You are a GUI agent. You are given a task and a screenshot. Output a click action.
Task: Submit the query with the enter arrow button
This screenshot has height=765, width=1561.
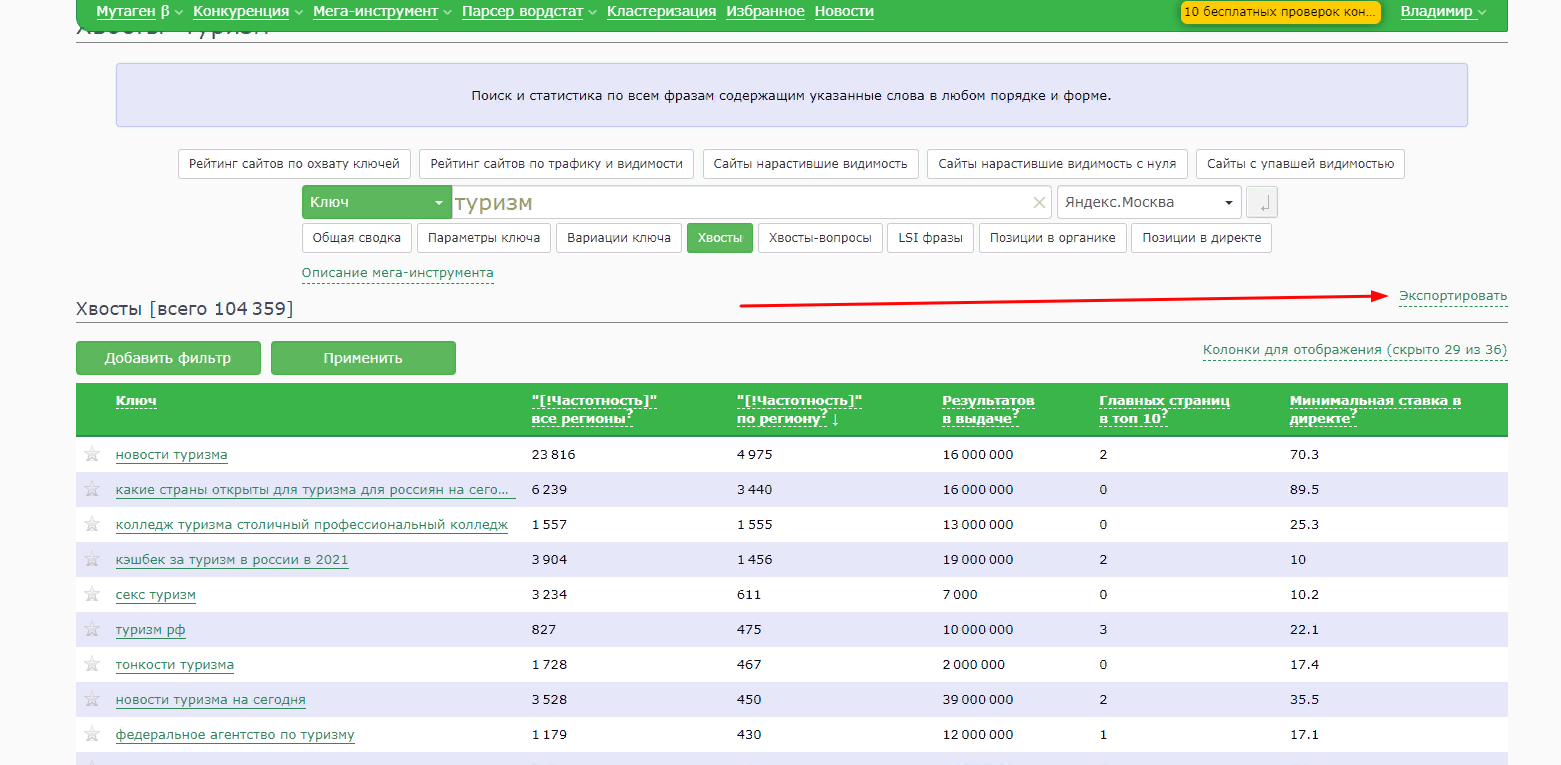pyautogui.click(x=1262, y=203)
